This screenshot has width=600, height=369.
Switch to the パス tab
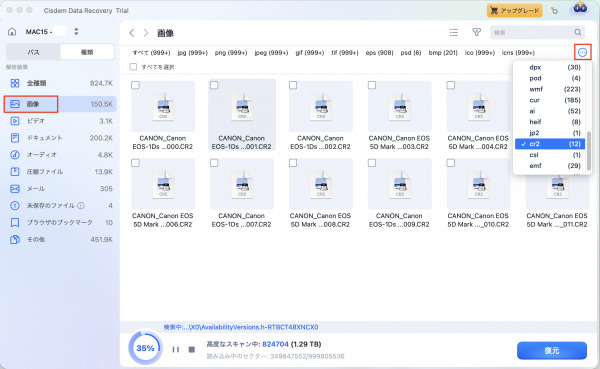coord(33,52)
